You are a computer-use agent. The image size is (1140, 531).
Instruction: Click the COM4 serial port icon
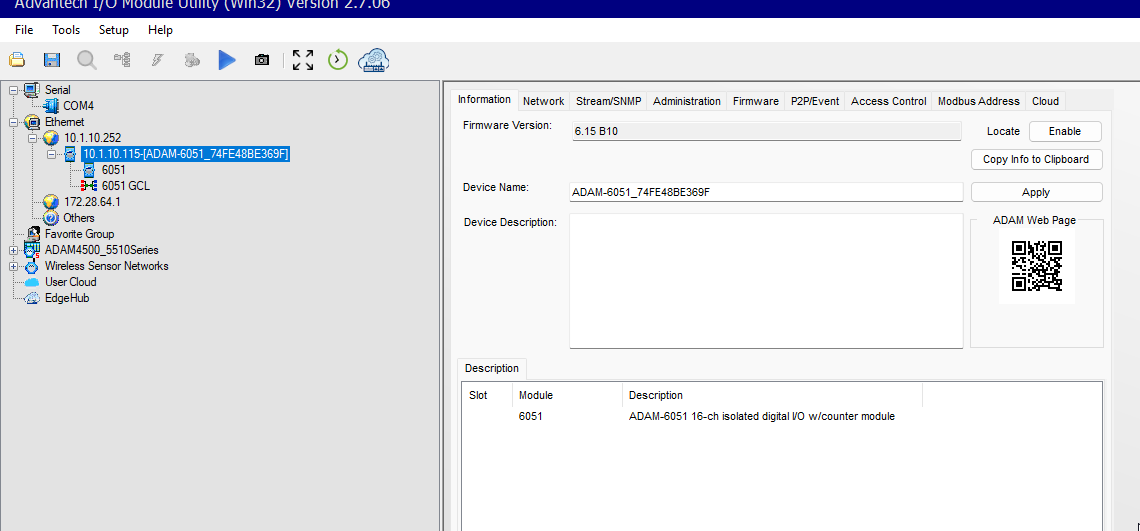click(51, 106)
